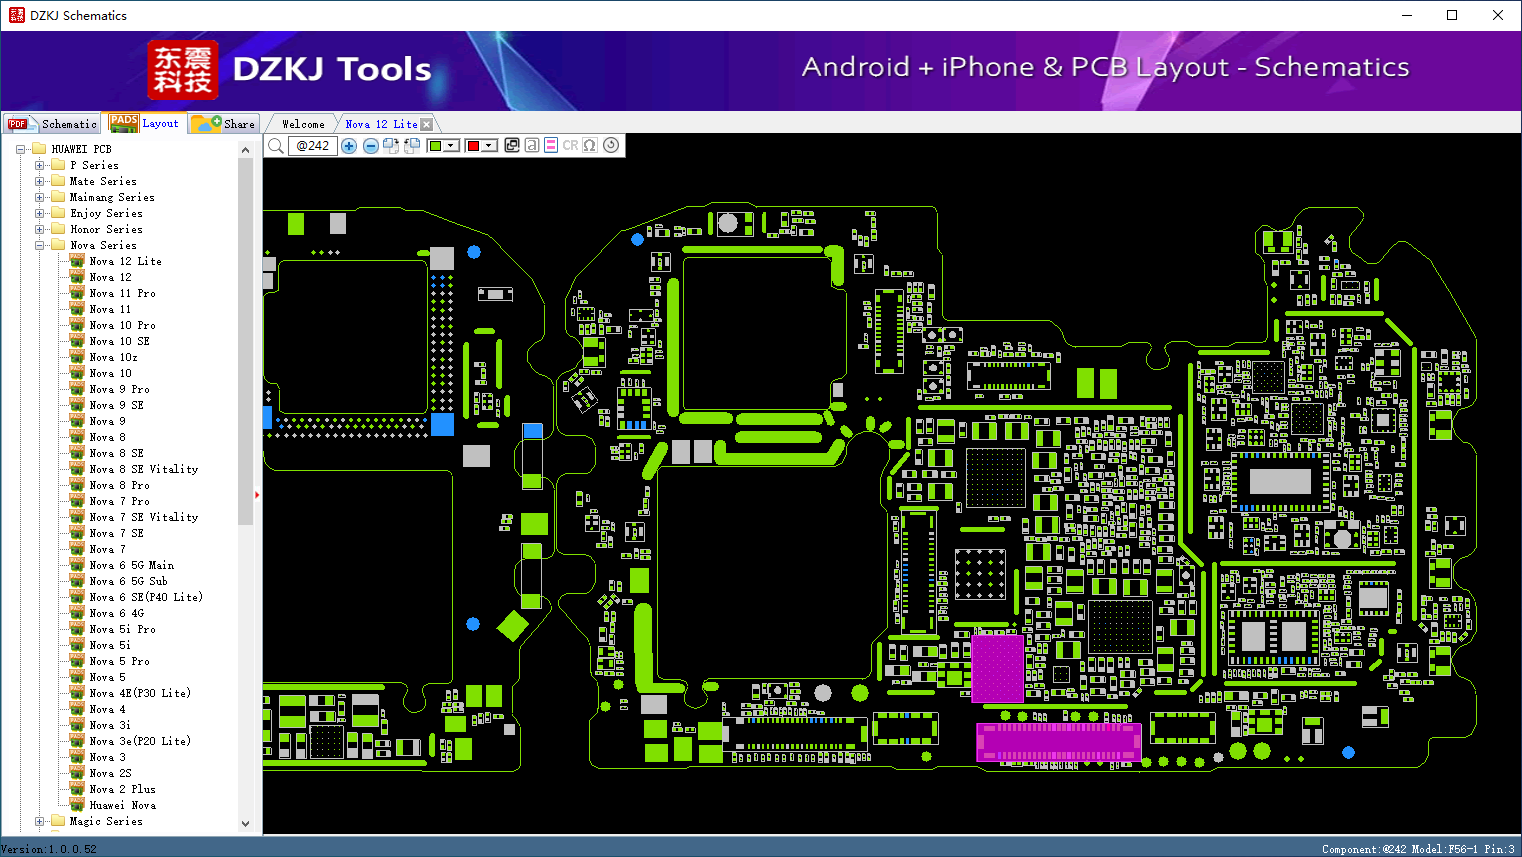Toggle the letter 'a' text label icon

532,145
